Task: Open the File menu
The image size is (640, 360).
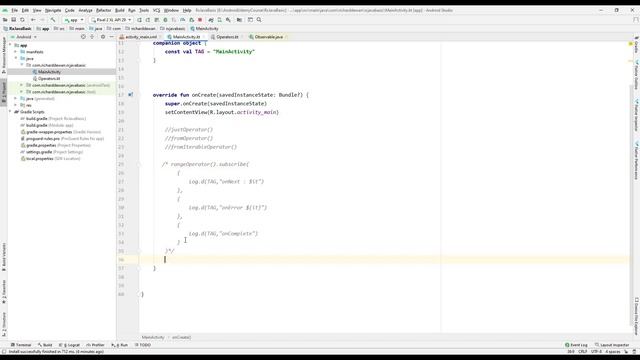Action: (x=14, y=10)
